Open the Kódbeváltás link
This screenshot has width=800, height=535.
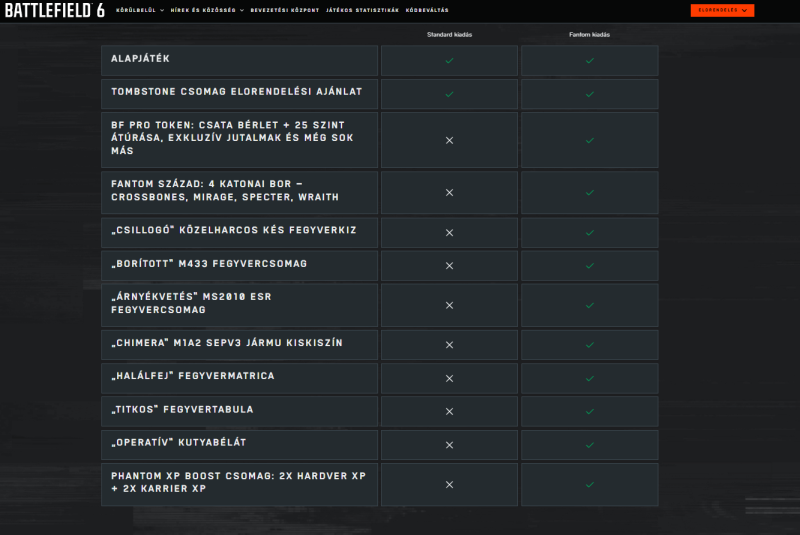pyautogui.click(x=427, y=10)
